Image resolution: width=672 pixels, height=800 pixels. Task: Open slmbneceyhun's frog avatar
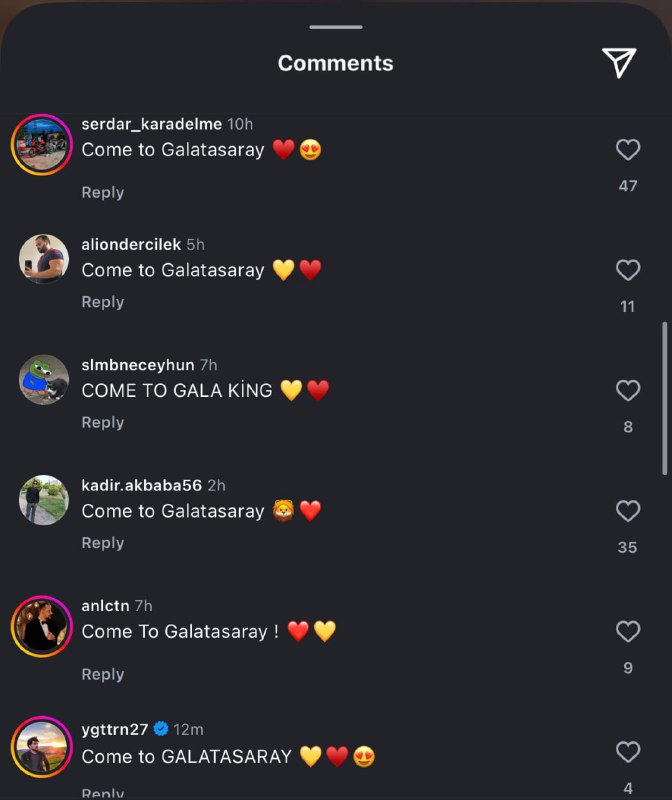click(x=42, y=379)
